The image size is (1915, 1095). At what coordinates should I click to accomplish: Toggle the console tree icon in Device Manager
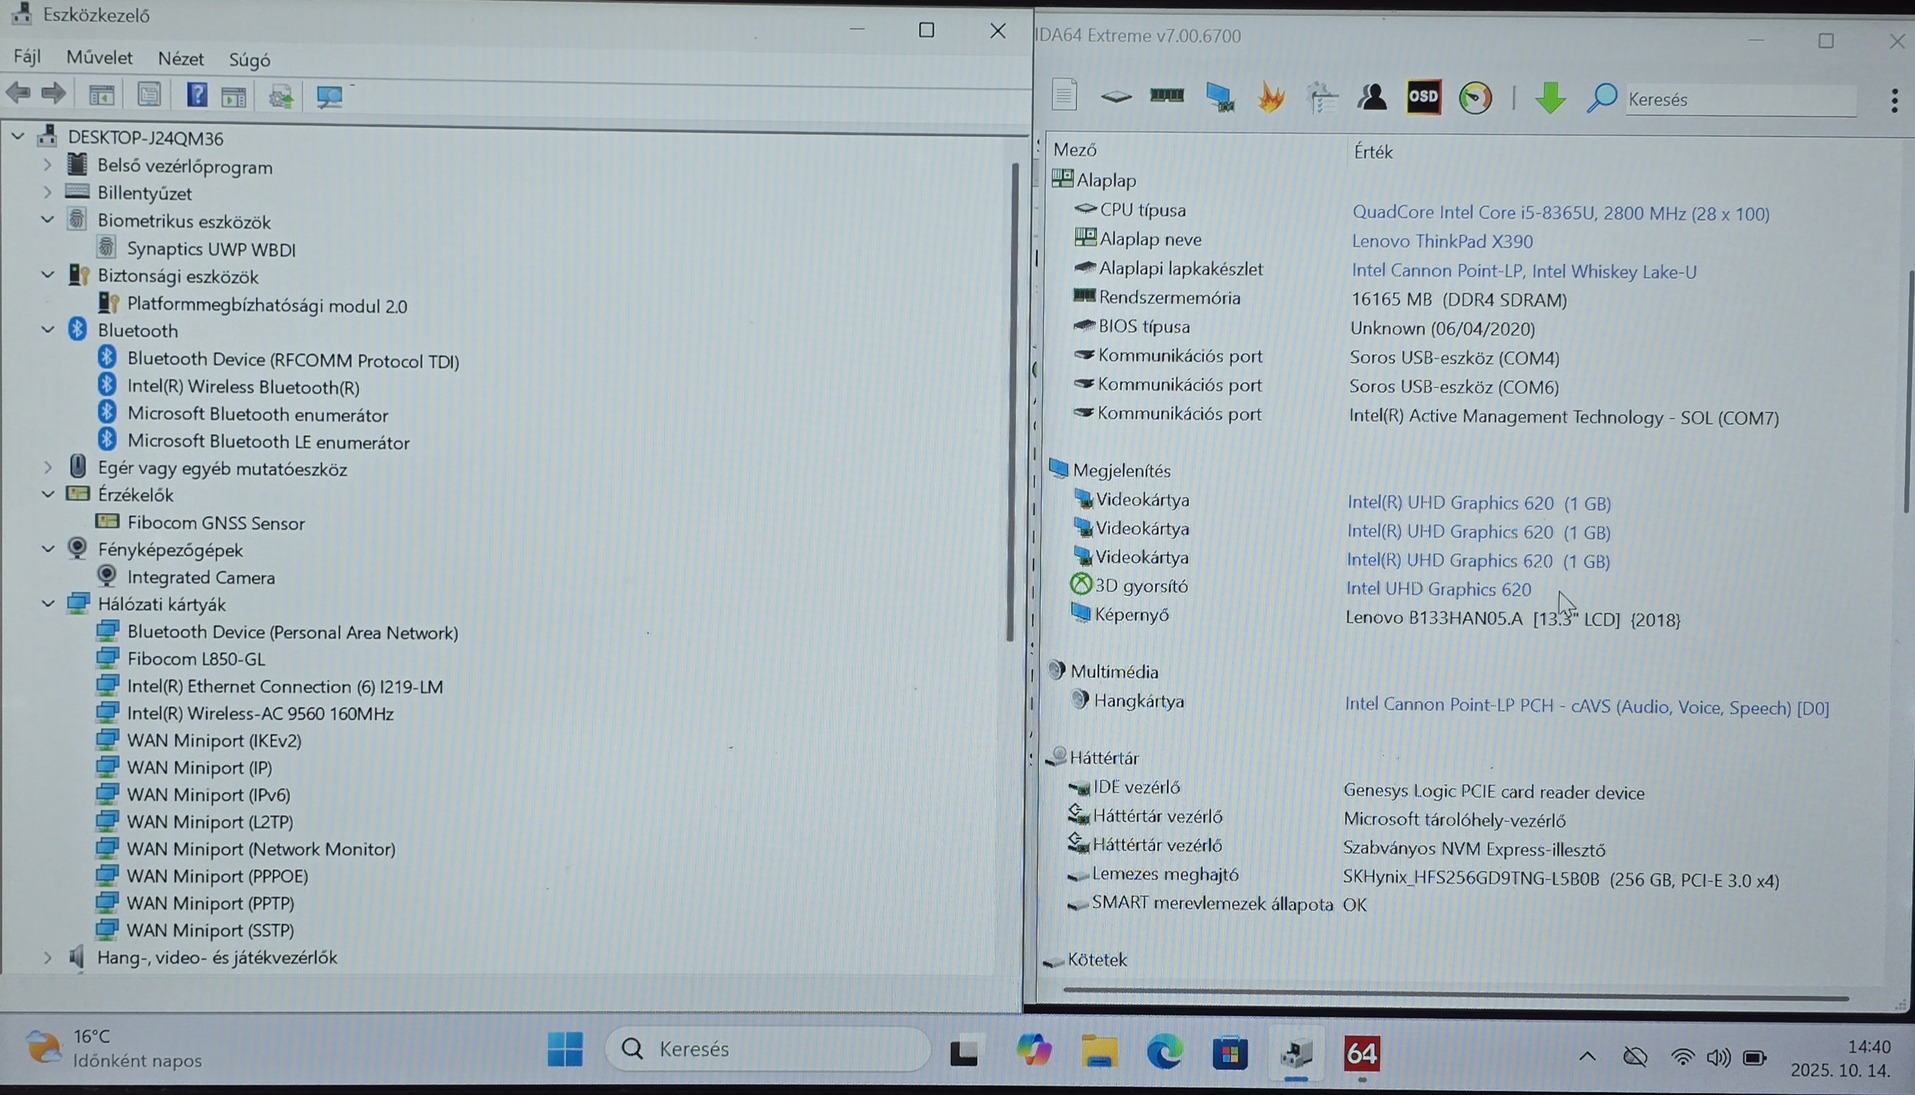(x=101, y=95)
